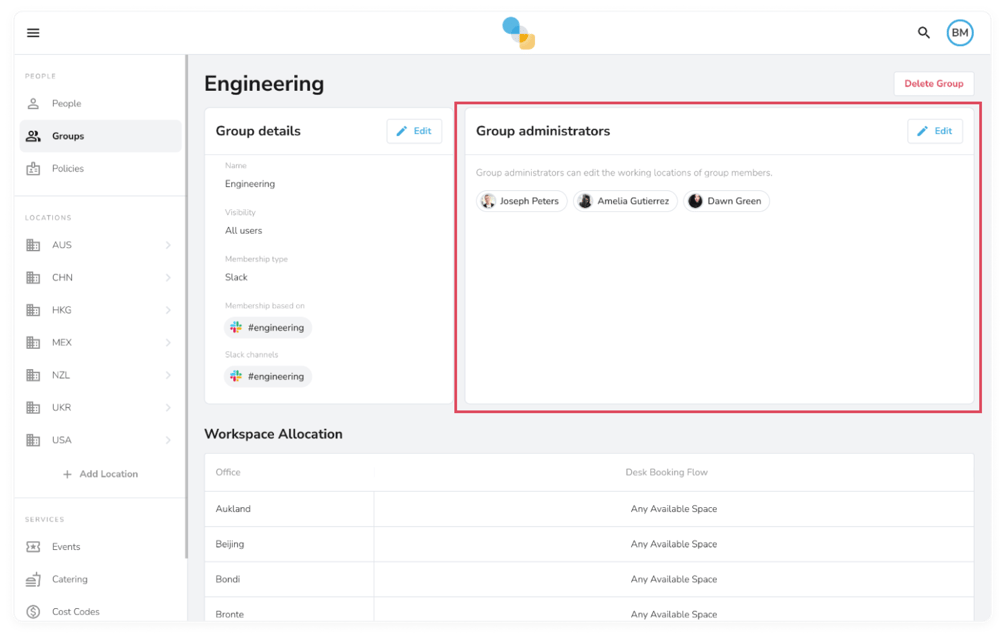Viewport: 1005px width, 638px height.
Task: Select the Groups icon in the sidebar
Action: coord(31,135)
